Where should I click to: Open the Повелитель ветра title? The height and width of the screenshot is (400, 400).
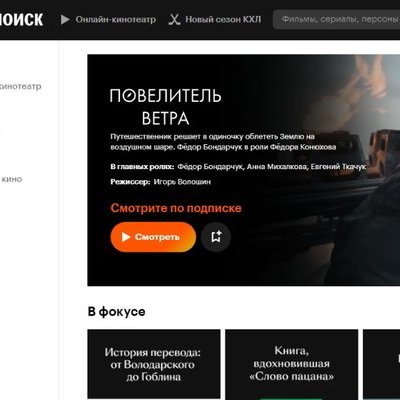tap(165, 107)
